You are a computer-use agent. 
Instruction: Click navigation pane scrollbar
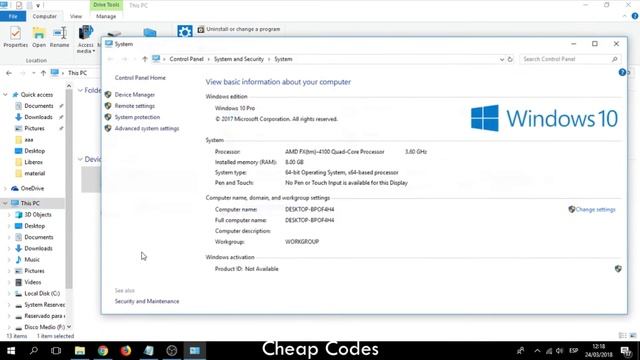69,188
